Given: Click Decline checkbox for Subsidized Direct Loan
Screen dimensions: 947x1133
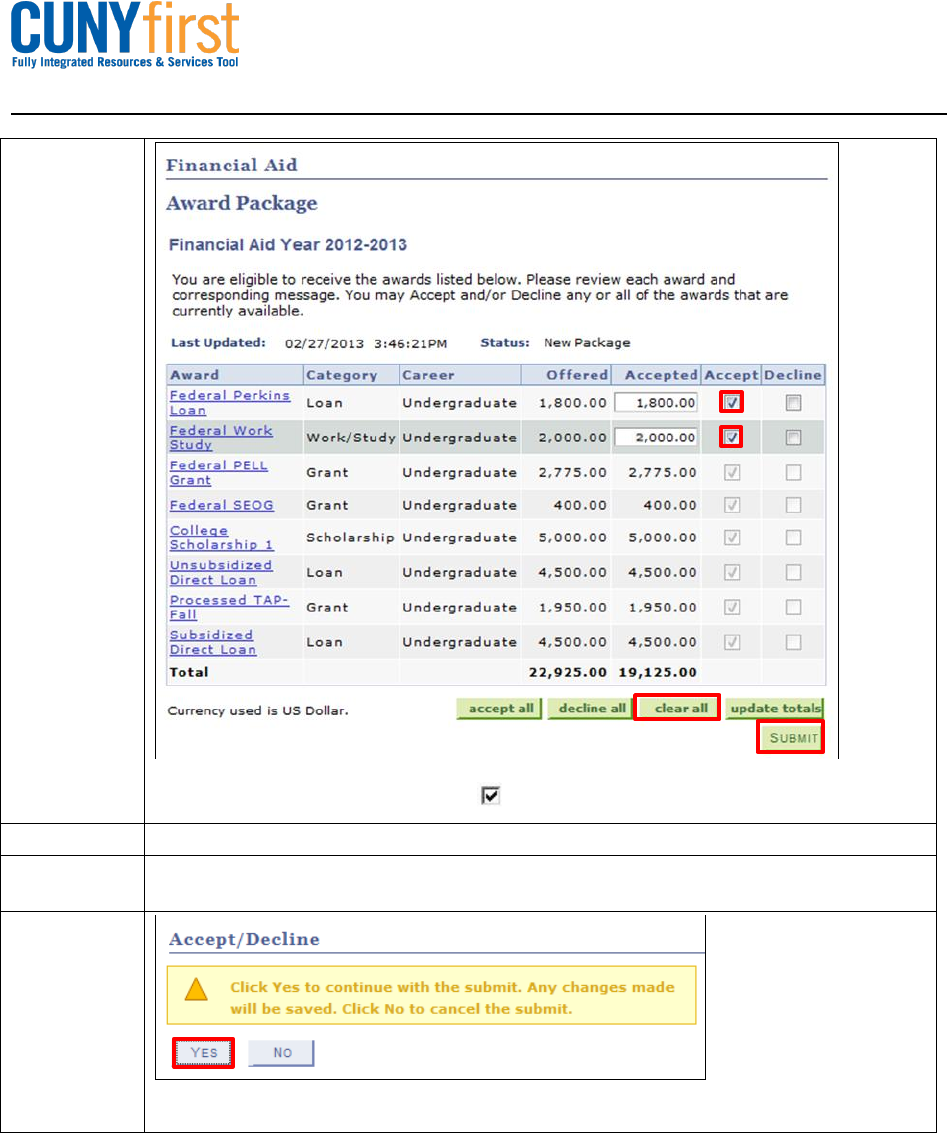Looking at the screenshot, I should coord(793,642).
